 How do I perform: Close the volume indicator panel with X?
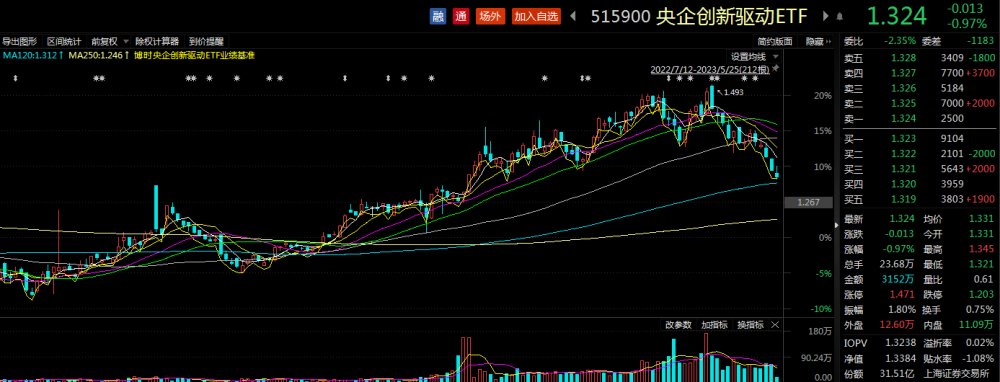[775, 325]
